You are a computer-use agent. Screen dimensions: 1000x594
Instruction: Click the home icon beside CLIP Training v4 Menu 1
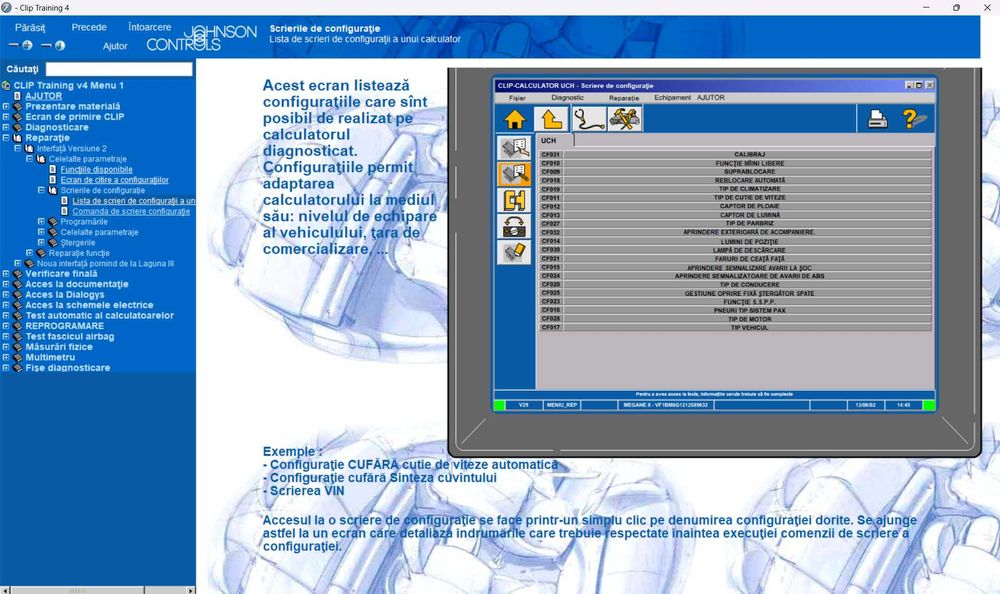pos(6,85)
